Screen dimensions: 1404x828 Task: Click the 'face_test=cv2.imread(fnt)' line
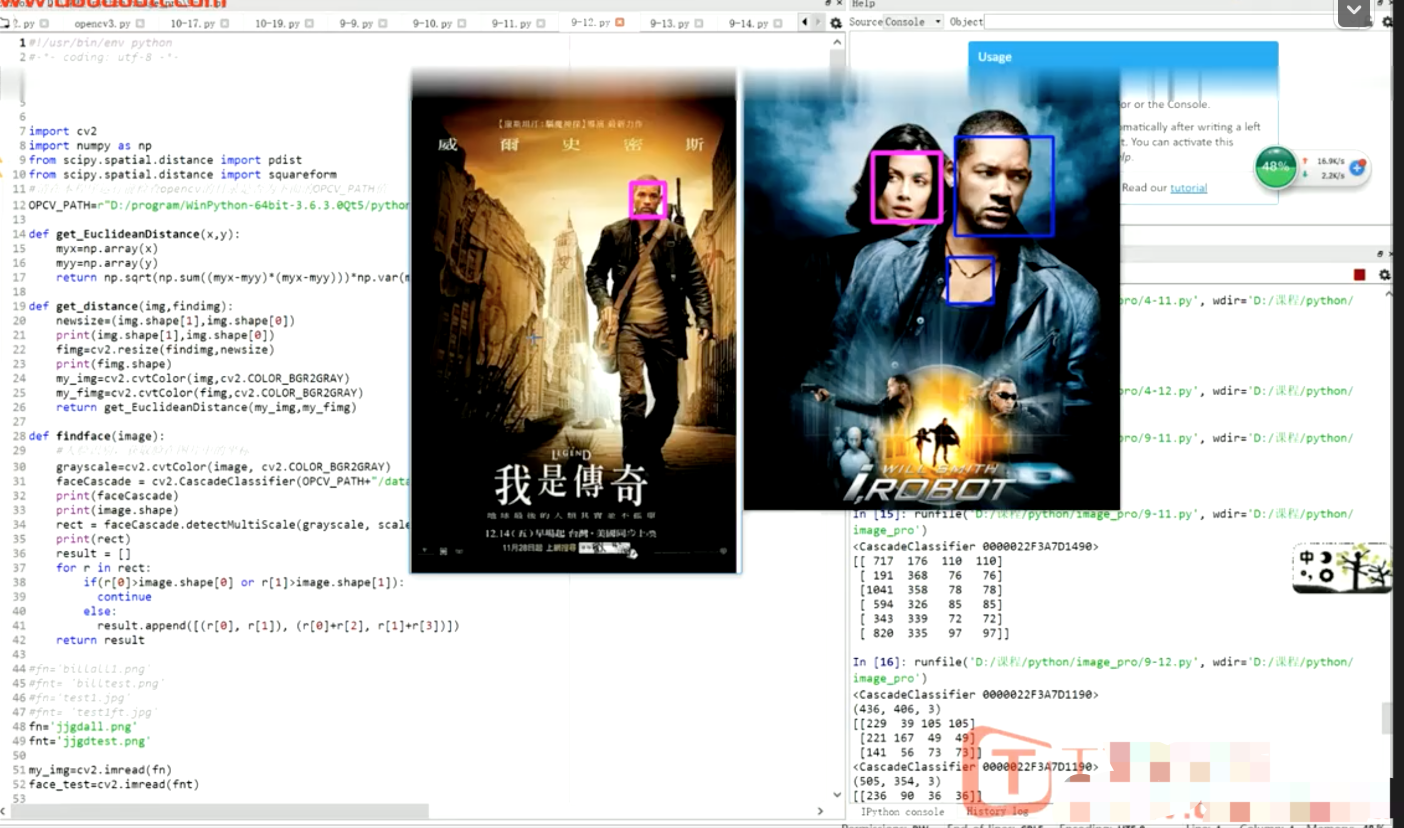click(114, 785)
